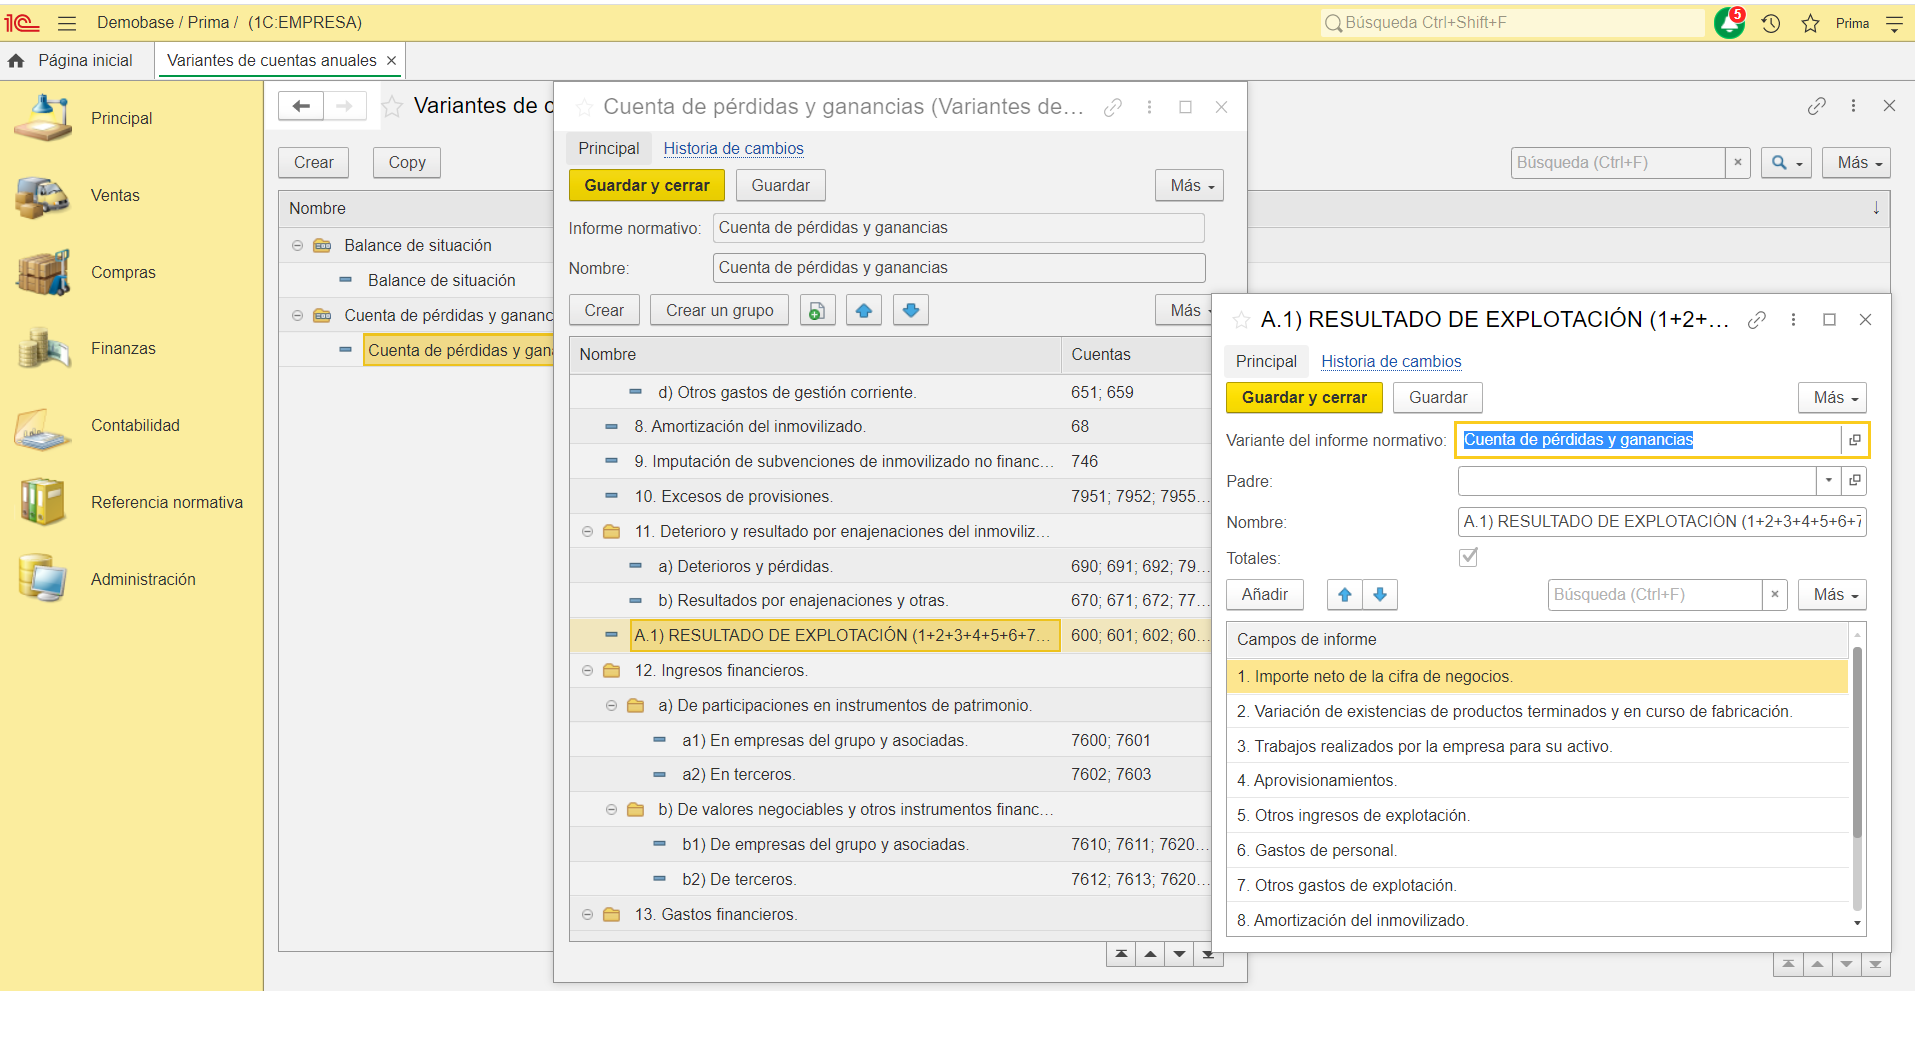Screen dimensions: 1915x1051
Task: Open Historia de cambios in RESULTADO dialog
Action: pos(1390,362)
